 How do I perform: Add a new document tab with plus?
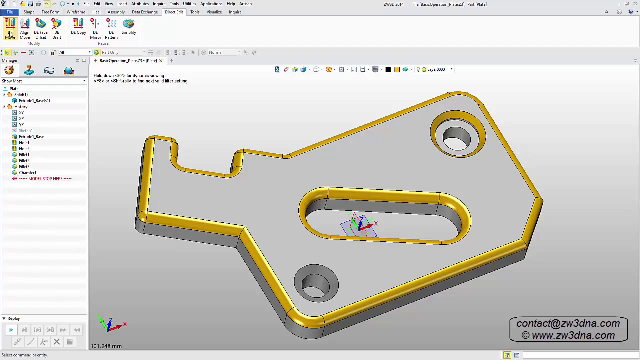(171, 60)
